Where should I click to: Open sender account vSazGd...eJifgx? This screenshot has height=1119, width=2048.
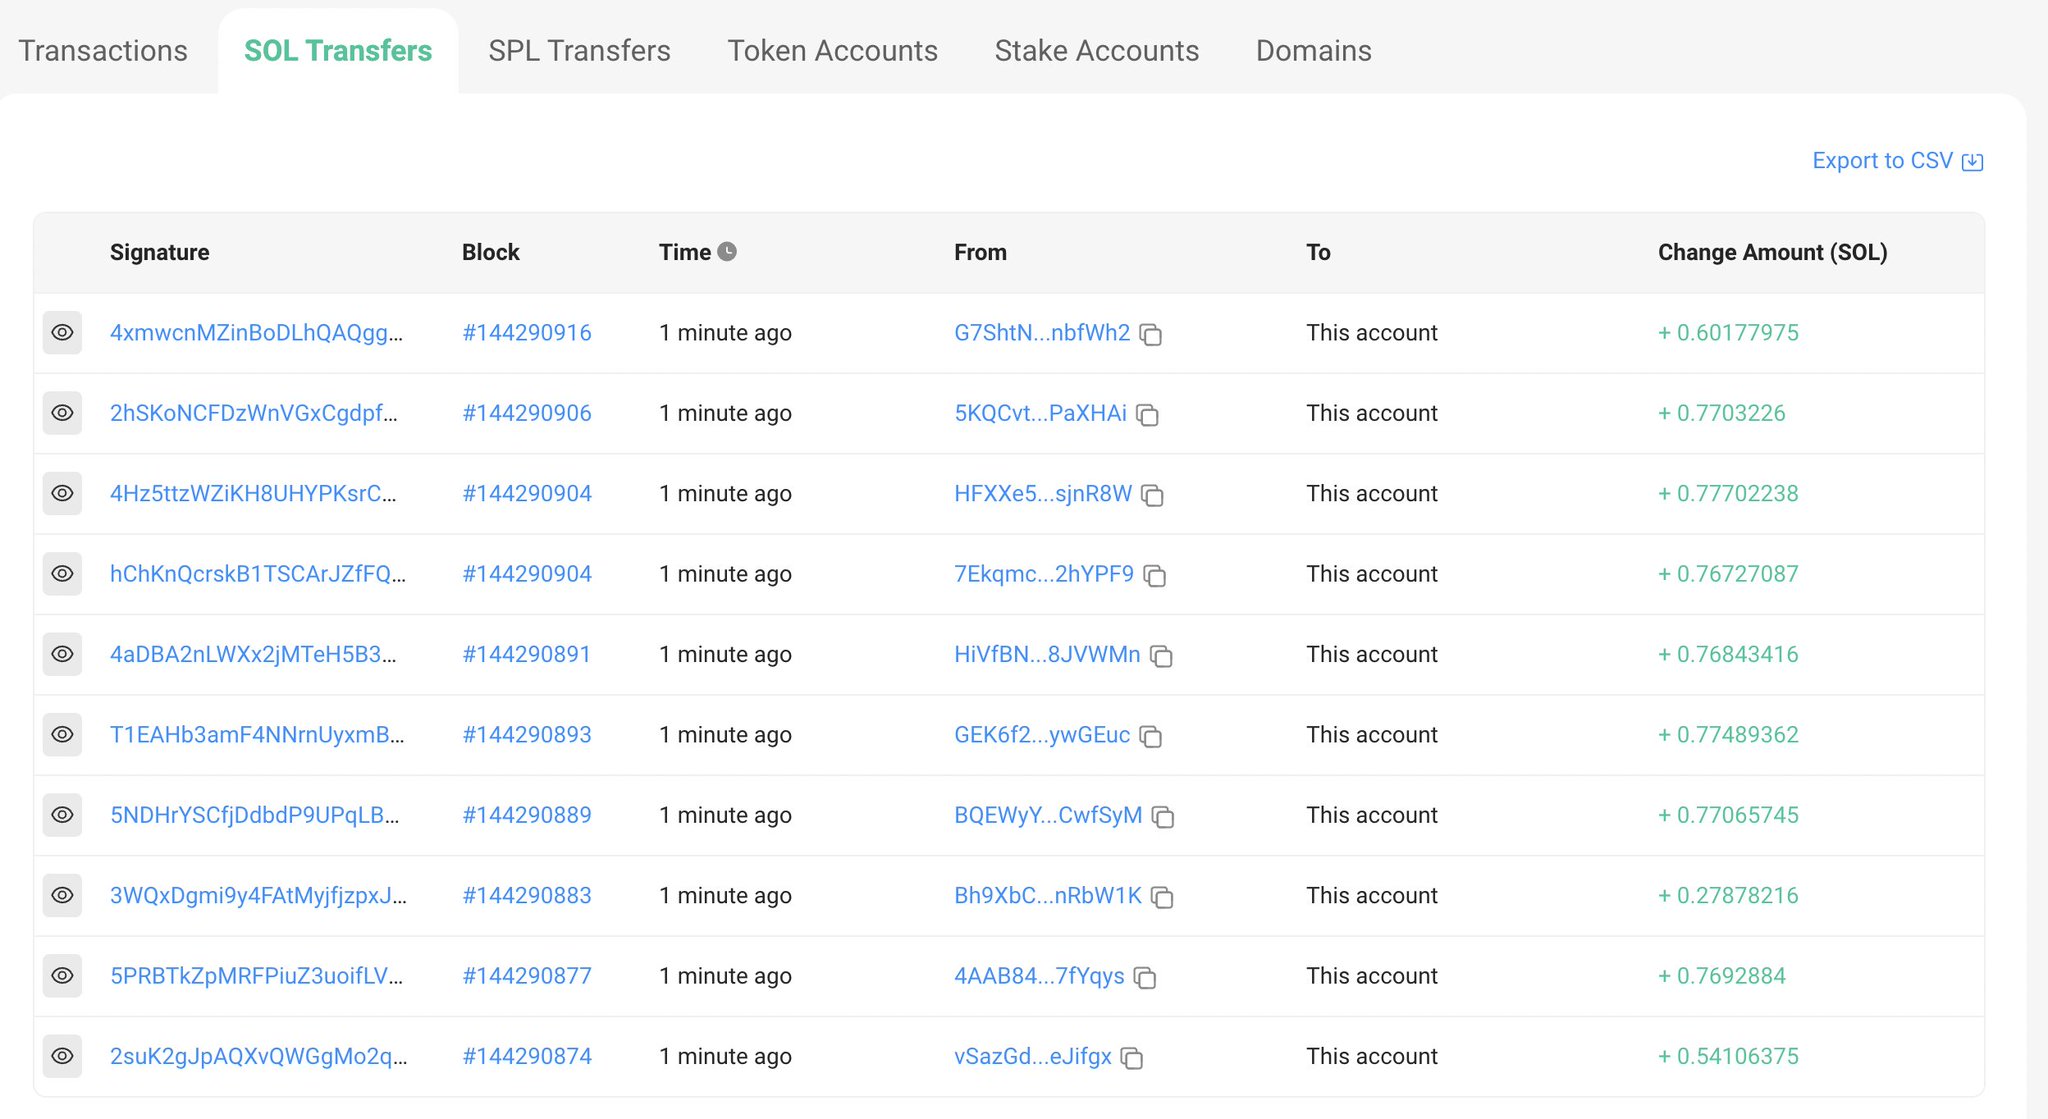1033,1056
